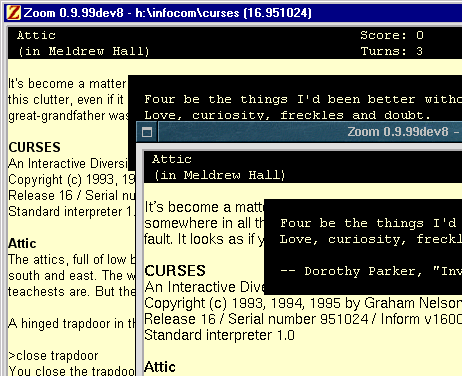
Task: Click 'Copyright (c) 1993, 1994, 1995 by Graham Nelson' line
Action: pos(303,303)
